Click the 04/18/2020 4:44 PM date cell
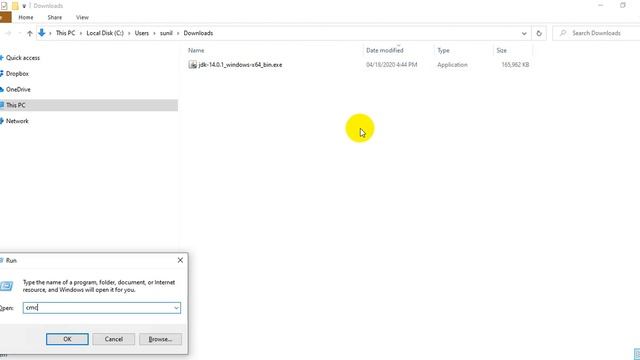The height and width of the screenshot is (360, 640). [x=391, y=65]
